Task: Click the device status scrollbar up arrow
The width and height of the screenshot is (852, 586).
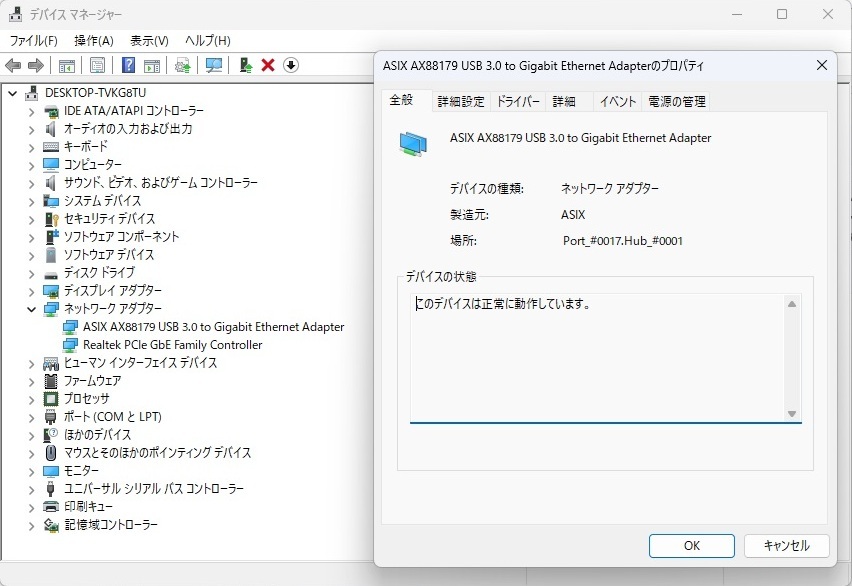Action: (792, 304)
